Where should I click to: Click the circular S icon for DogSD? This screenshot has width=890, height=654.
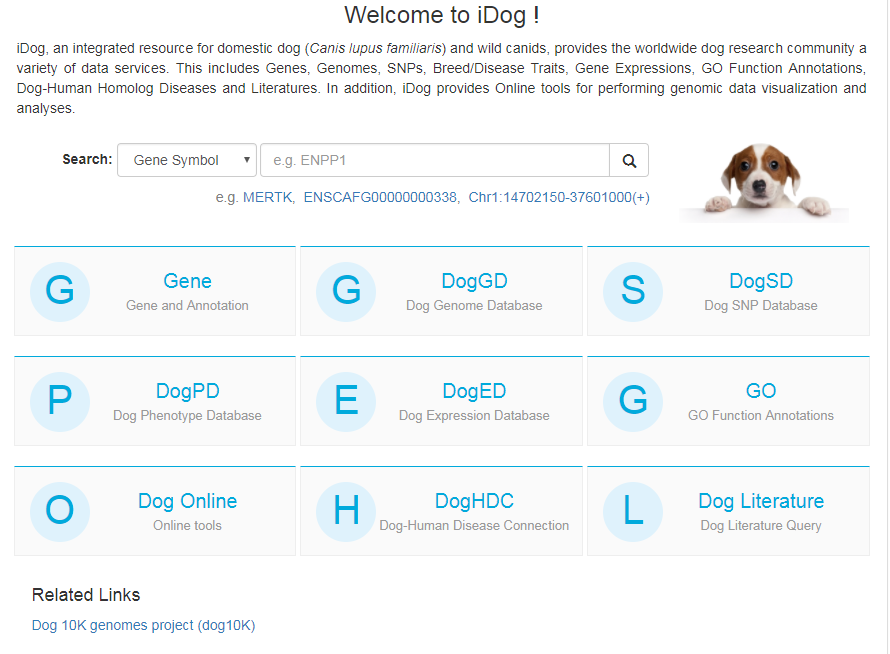(633, 291)
